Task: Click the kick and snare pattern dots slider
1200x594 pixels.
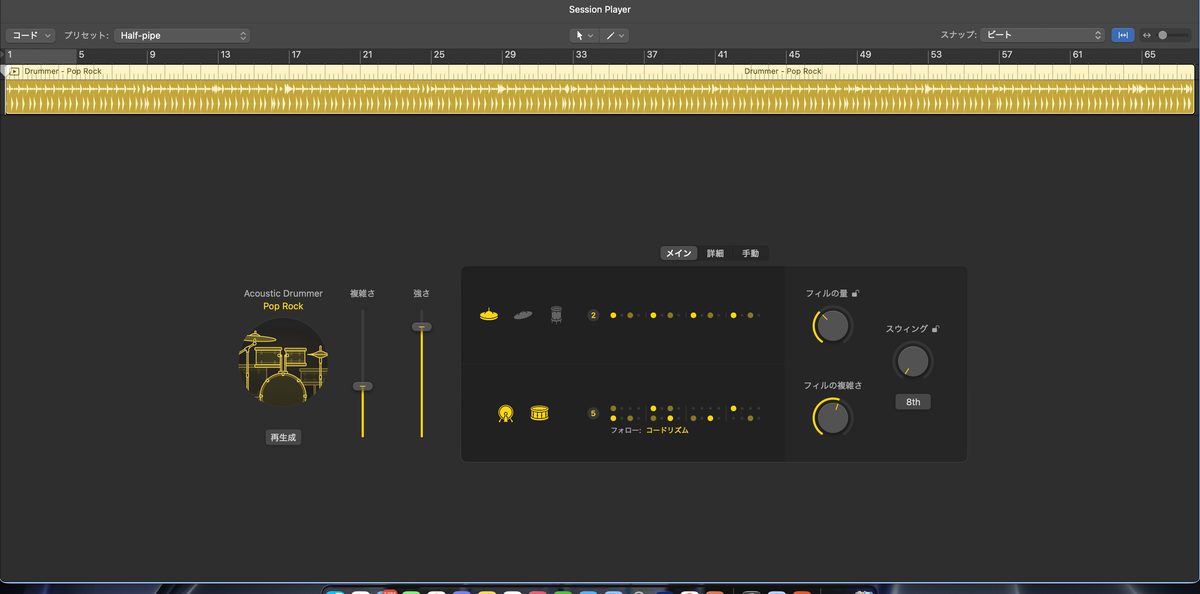Action: click(x=686, y=413)
